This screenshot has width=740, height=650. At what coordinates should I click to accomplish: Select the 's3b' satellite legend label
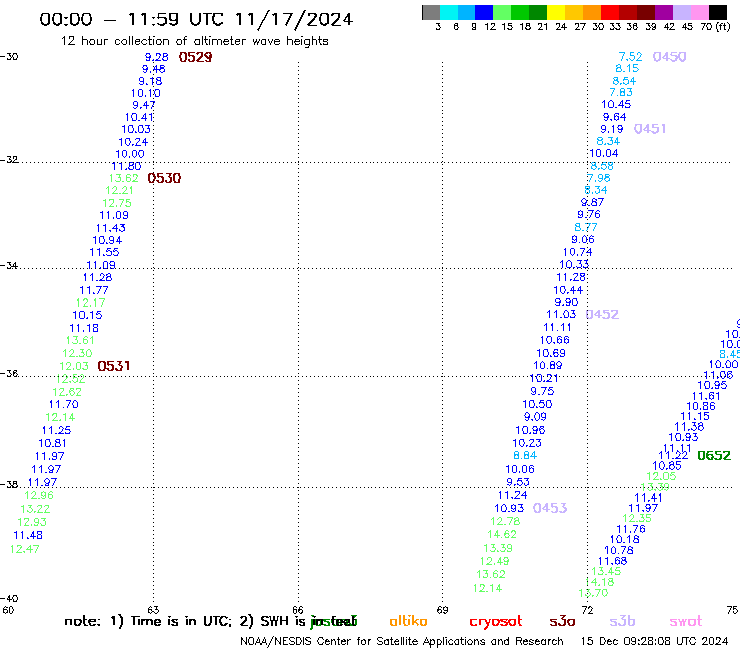coord(622,621)
